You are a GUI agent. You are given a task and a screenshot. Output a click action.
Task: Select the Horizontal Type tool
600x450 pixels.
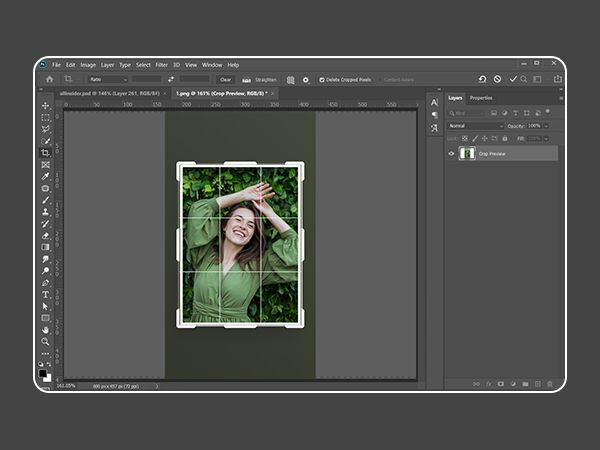(x=46, y=295)
